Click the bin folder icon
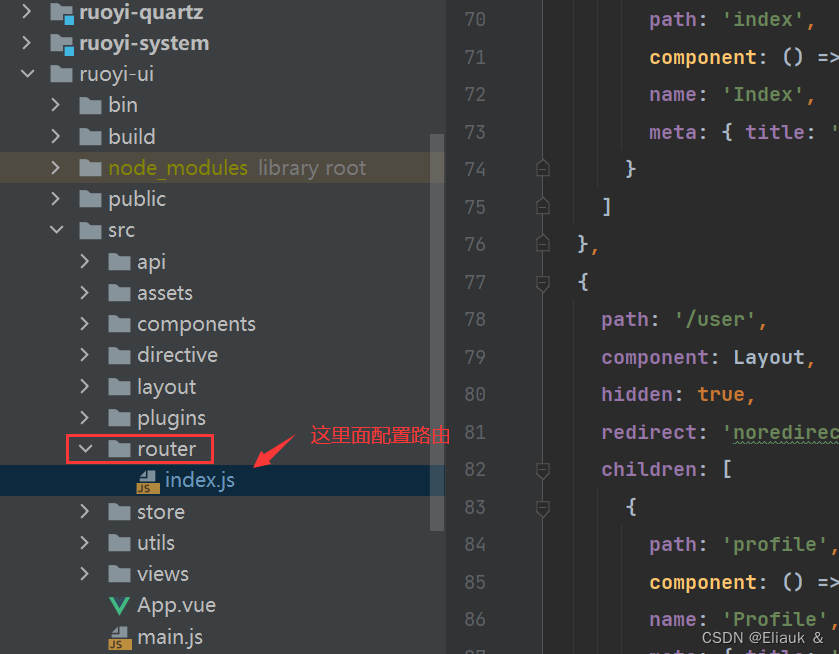 [x=90, y=105]
